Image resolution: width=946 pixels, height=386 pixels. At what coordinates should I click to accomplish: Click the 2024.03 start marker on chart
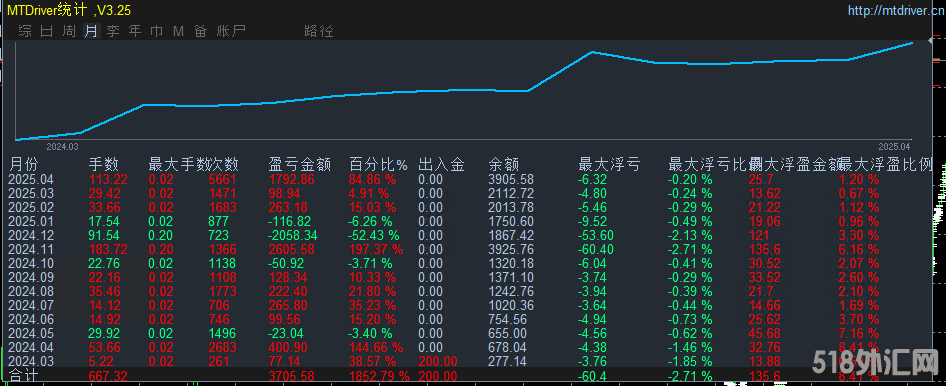click(x=62, y=147)
